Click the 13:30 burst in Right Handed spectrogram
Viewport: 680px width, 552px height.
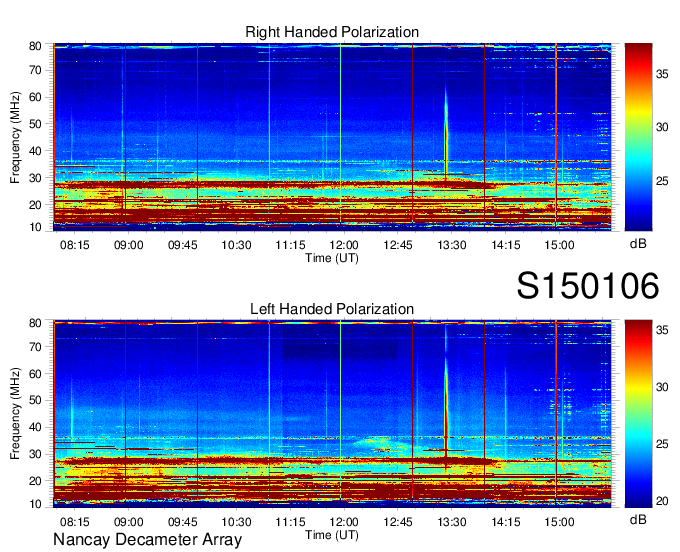(x=446, y=132)
